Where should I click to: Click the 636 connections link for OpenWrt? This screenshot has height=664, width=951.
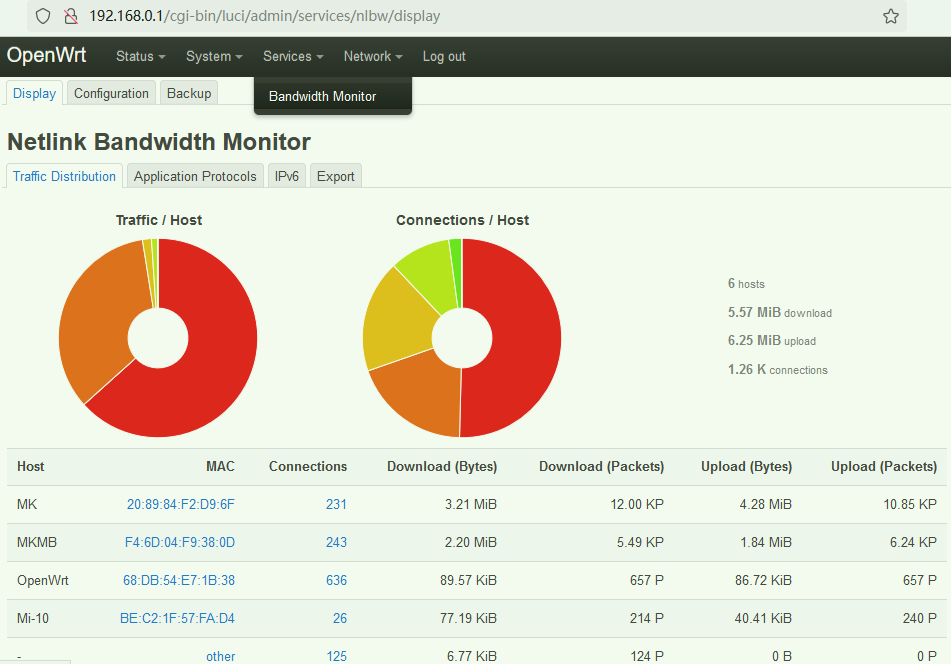(x=336, y=580)
